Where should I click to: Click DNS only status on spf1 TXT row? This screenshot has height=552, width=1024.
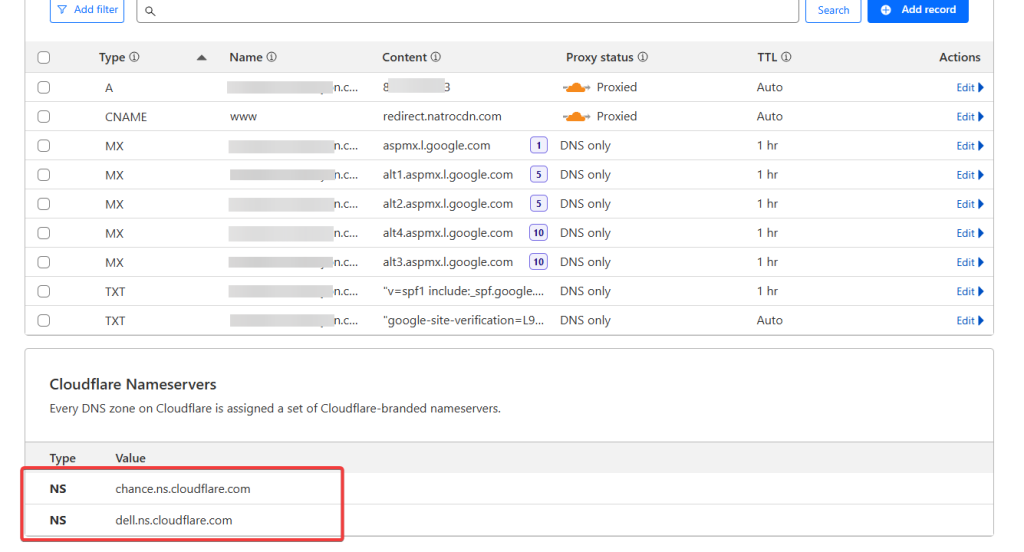[x=585, y=291]
